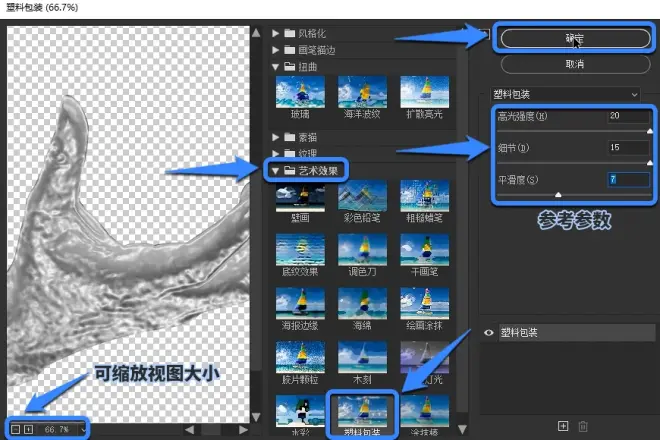Edit the 平滑度 value field
660x440 pixels.
pyautogui.click(x=628, y=180)
